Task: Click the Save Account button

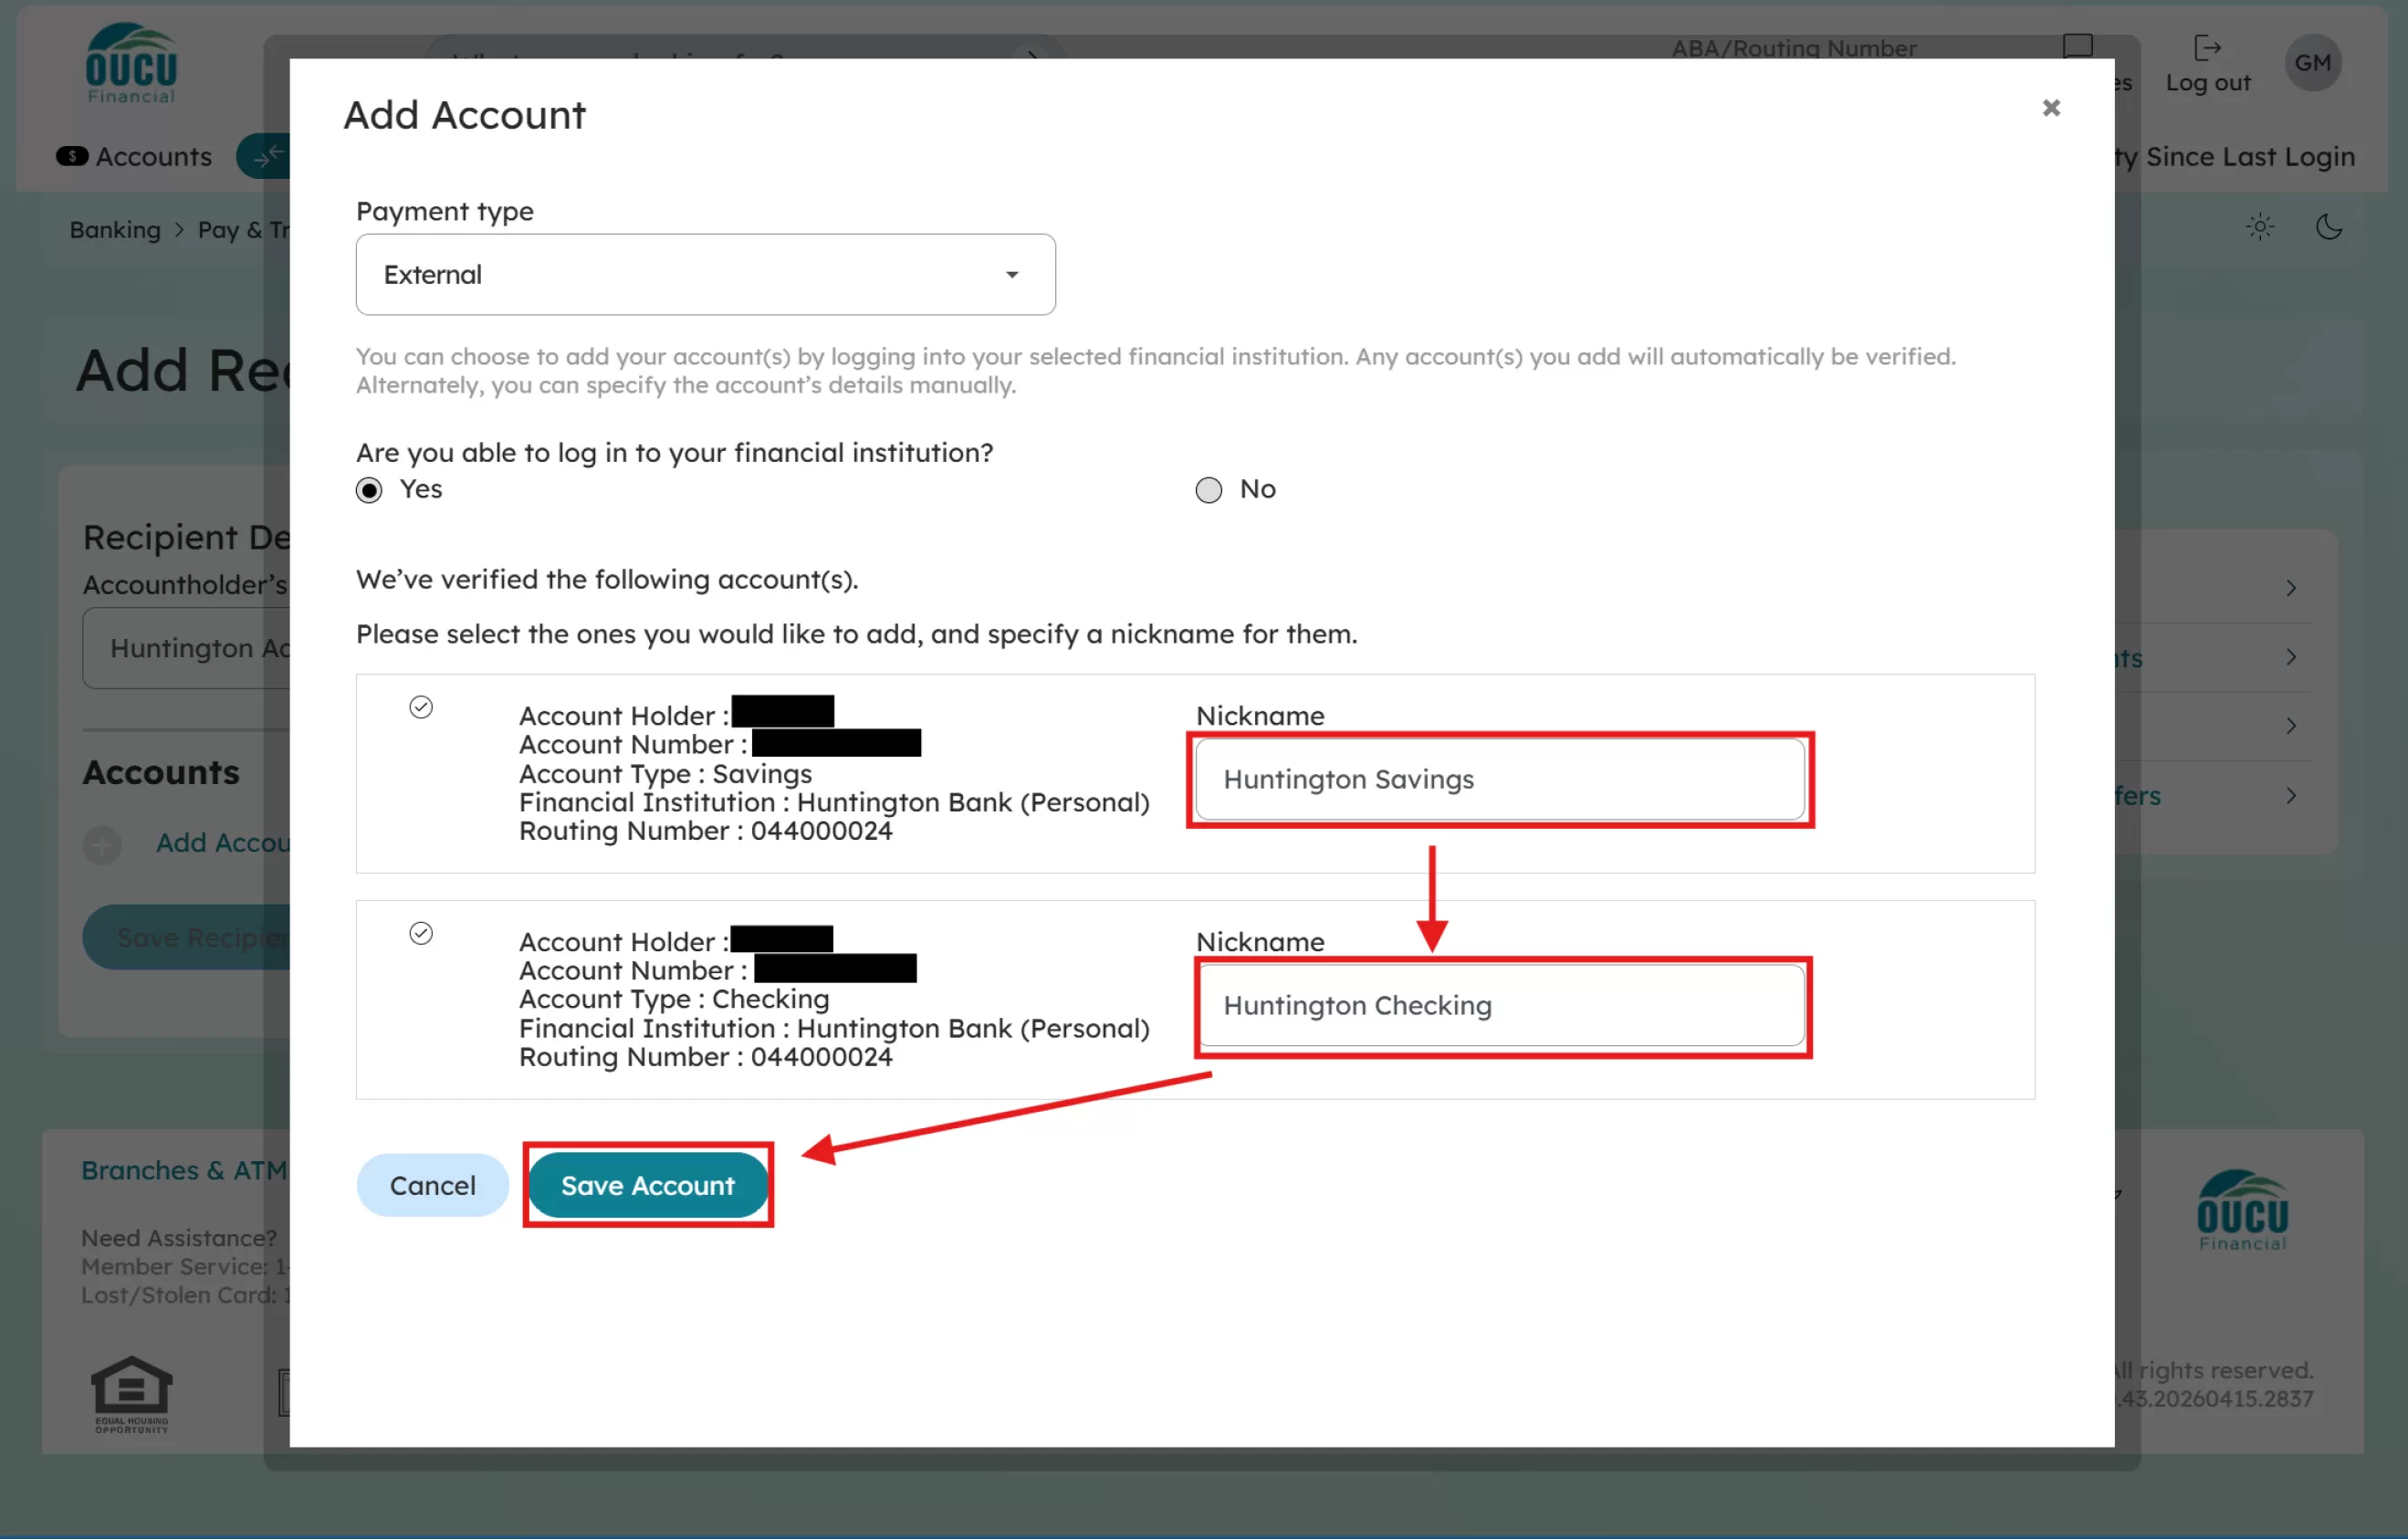Action: (647, 1185)
